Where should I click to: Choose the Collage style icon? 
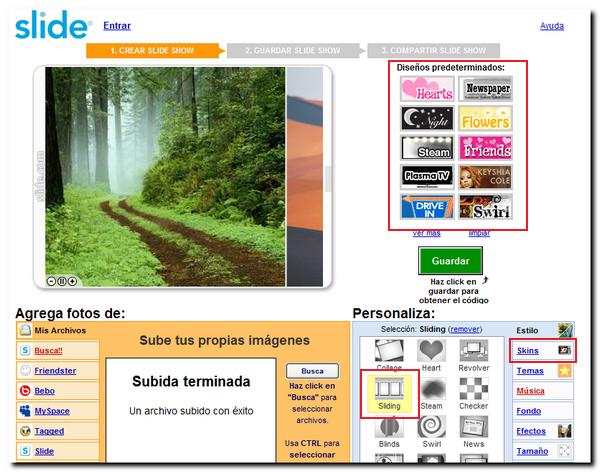pyautogui.click(x=389, y=351)
